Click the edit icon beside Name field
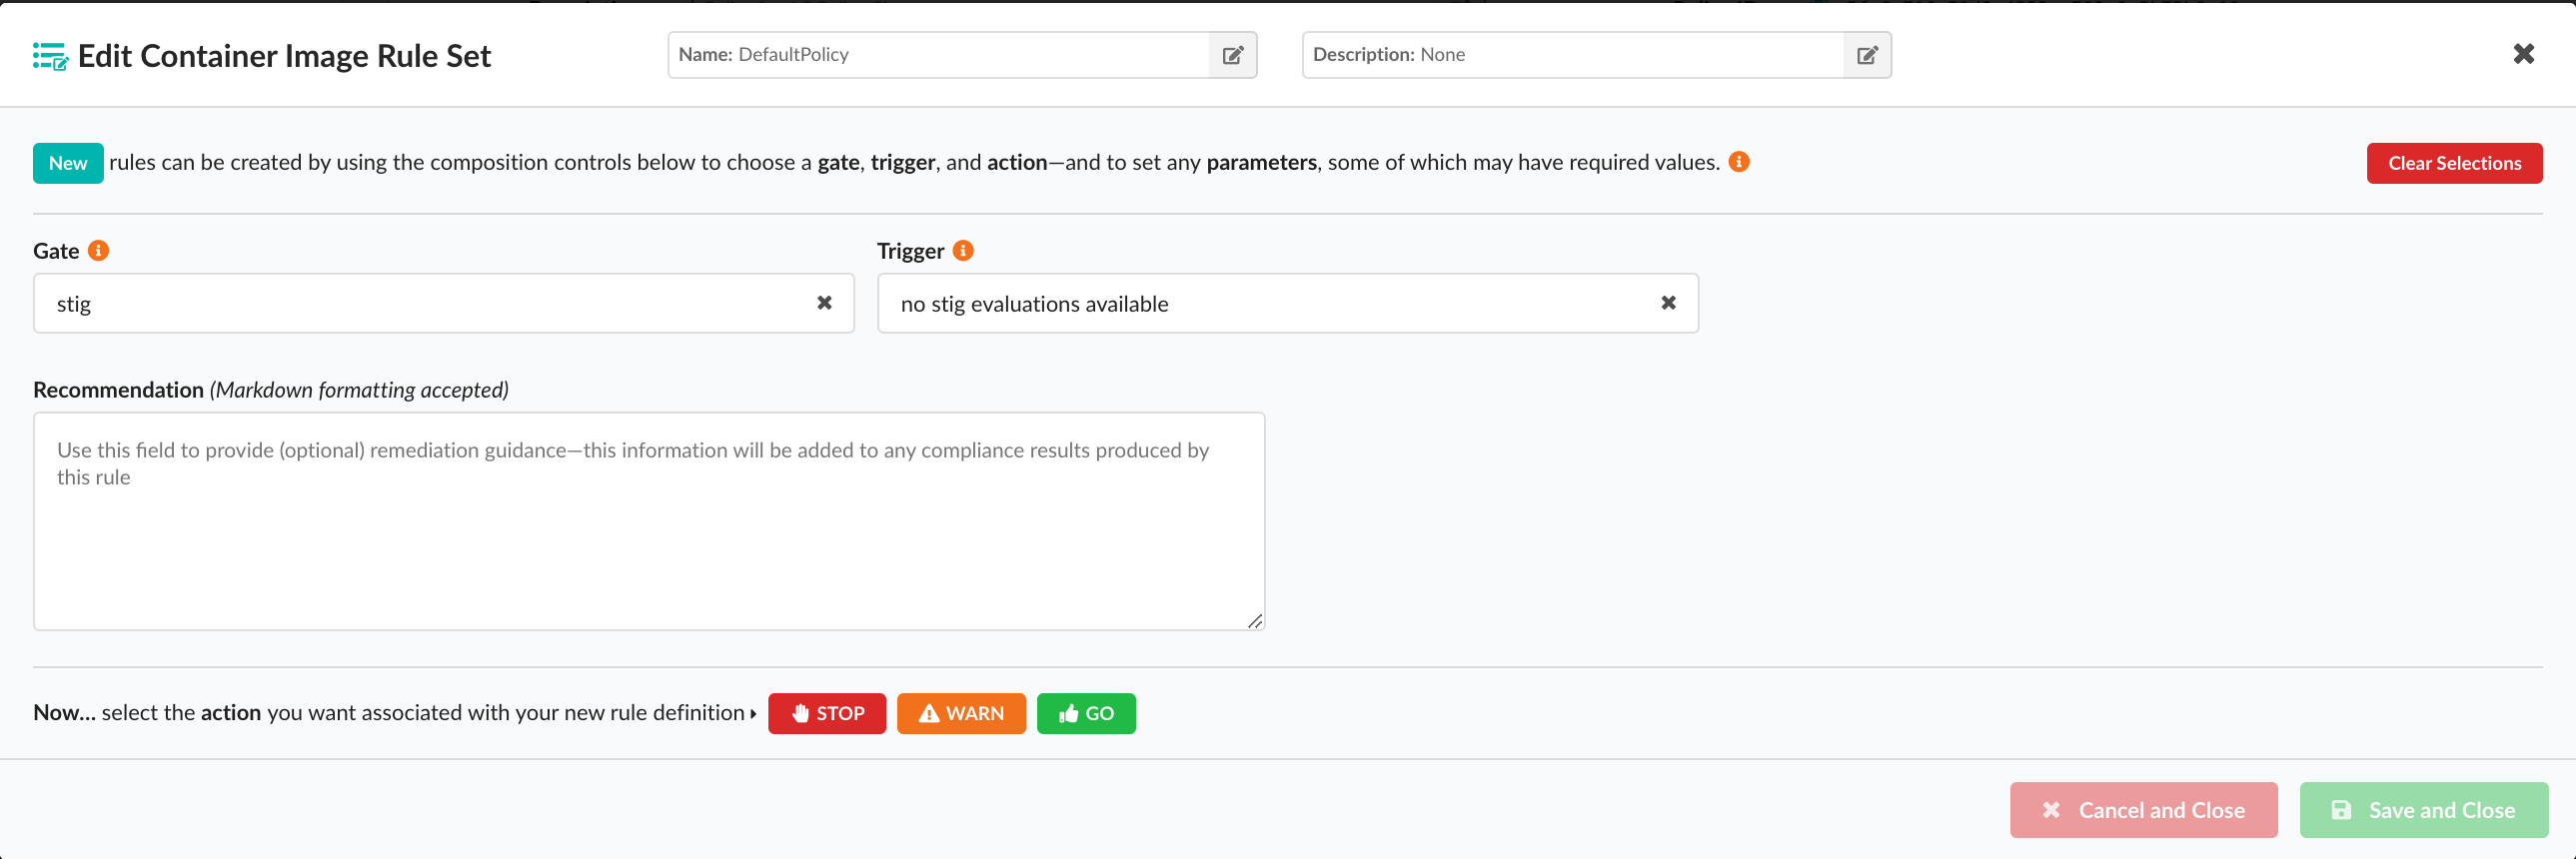The width and height of the screenshot is (2576, 859). pyautogui.click(x=1232, y=55)
